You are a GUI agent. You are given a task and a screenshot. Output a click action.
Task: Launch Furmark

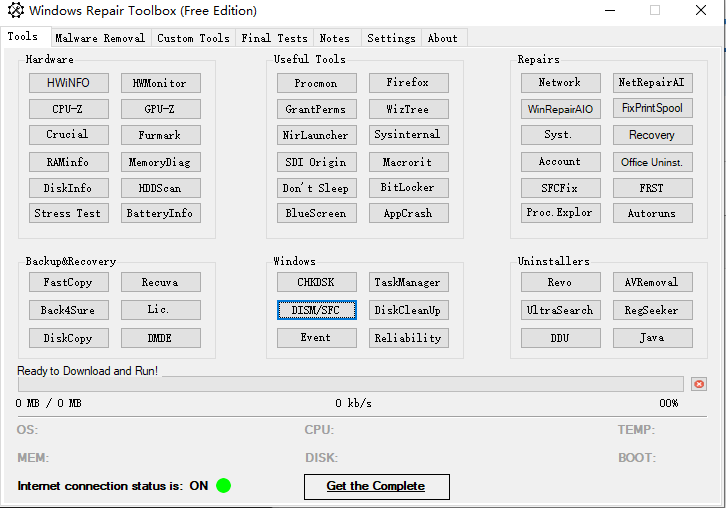(x=161, y=135)
